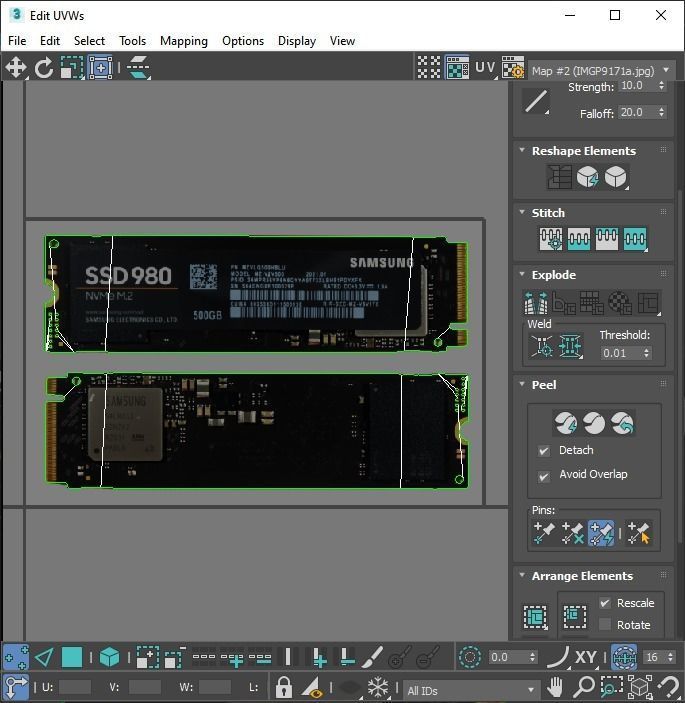This screenshot has height=703, width=685.
Task: Click the Stitch Custom icon
Action: click(x=635, y=239)
